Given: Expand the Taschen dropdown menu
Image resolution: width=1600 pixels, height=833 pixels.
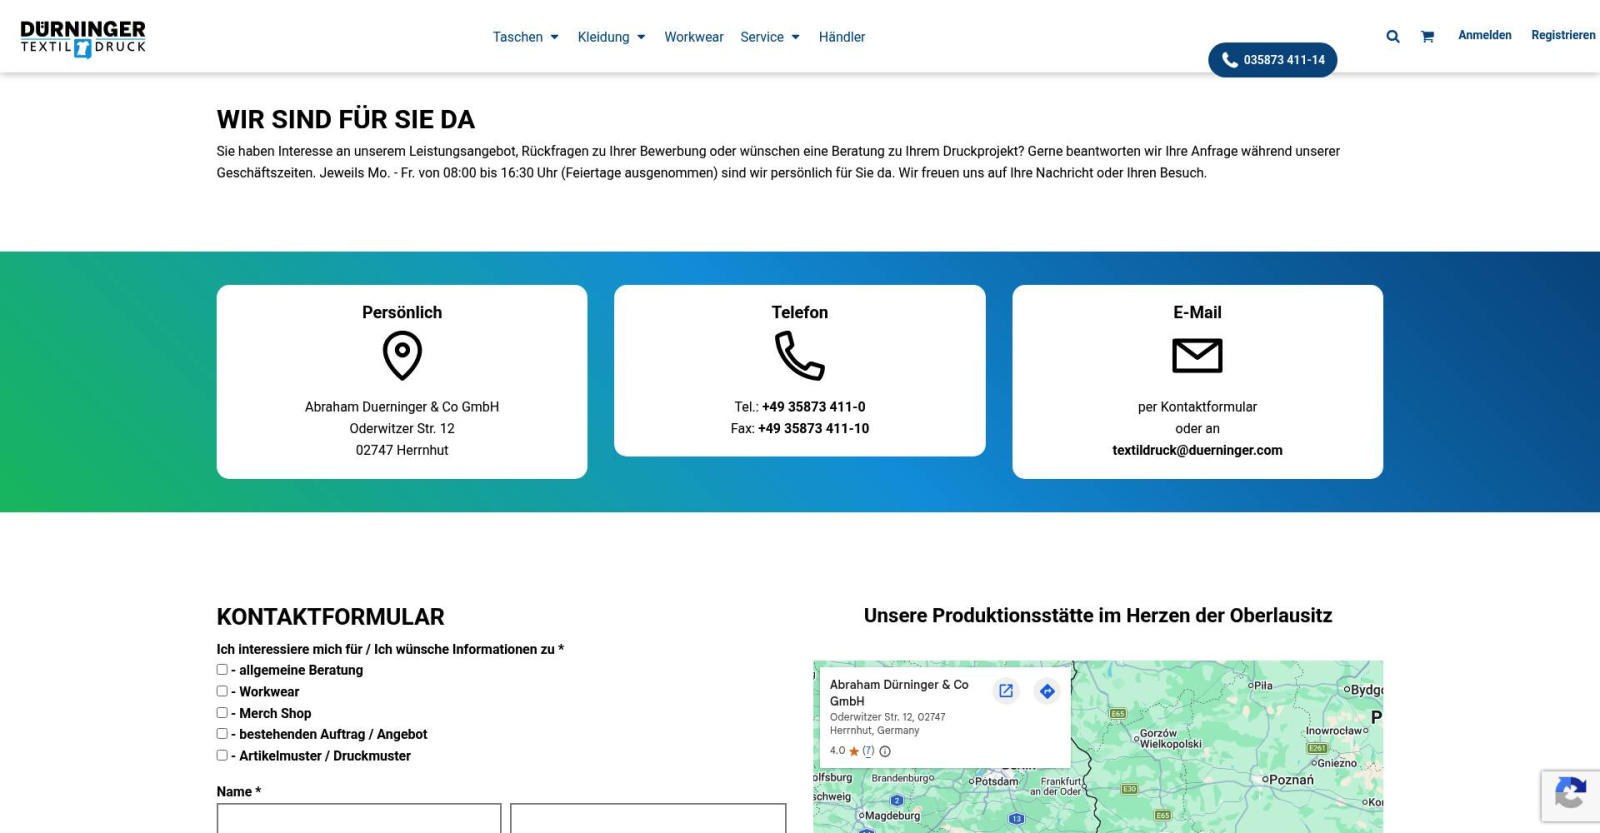Looking at the screenshot, I should pyautogui.click(x=525, y=37).
